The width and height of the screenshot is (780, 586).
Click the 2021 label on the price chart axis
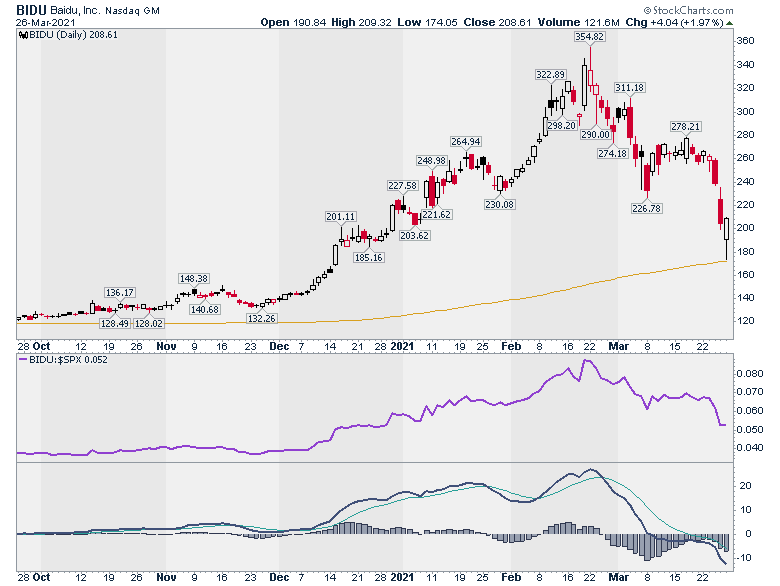click(x=402, y=346)
